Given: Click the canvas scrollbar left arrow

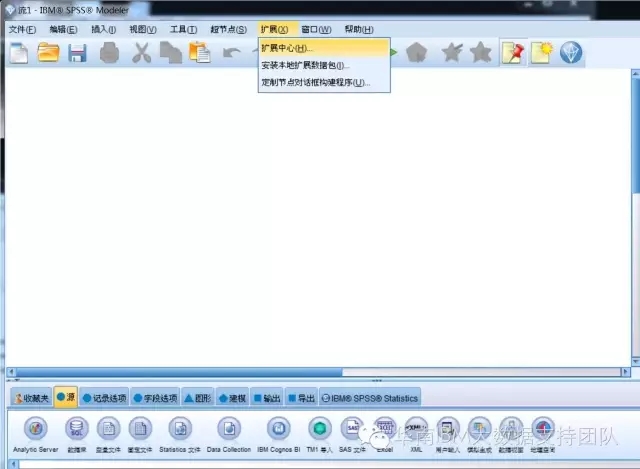Looking at the screenshot, I should click(x=11, y=372).
